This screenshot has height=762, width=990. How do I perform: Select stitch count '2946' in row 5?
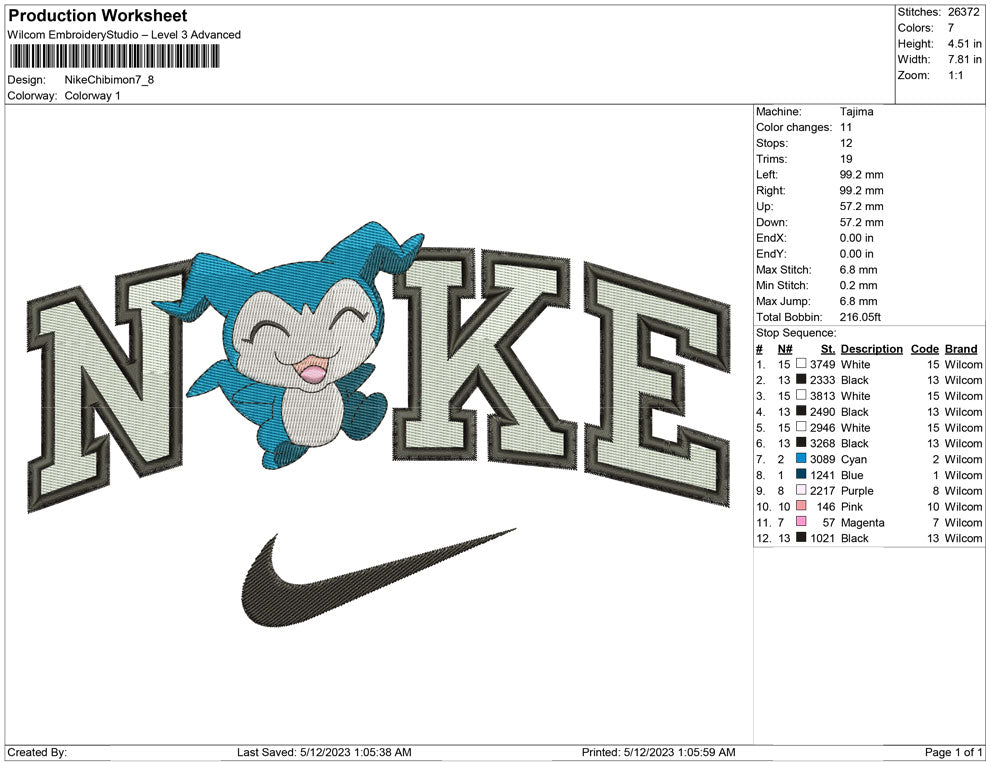(x=823, y=427)
